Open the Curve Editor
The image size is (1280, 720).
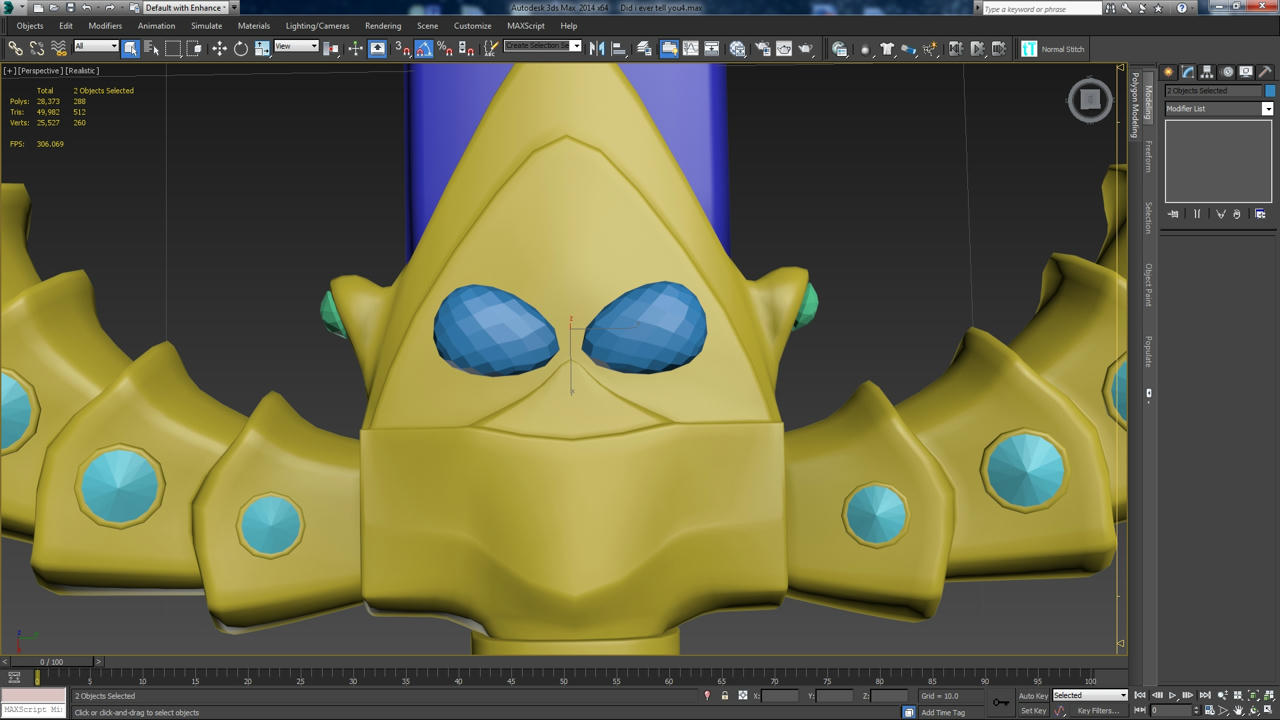click(x=690, y=48)
